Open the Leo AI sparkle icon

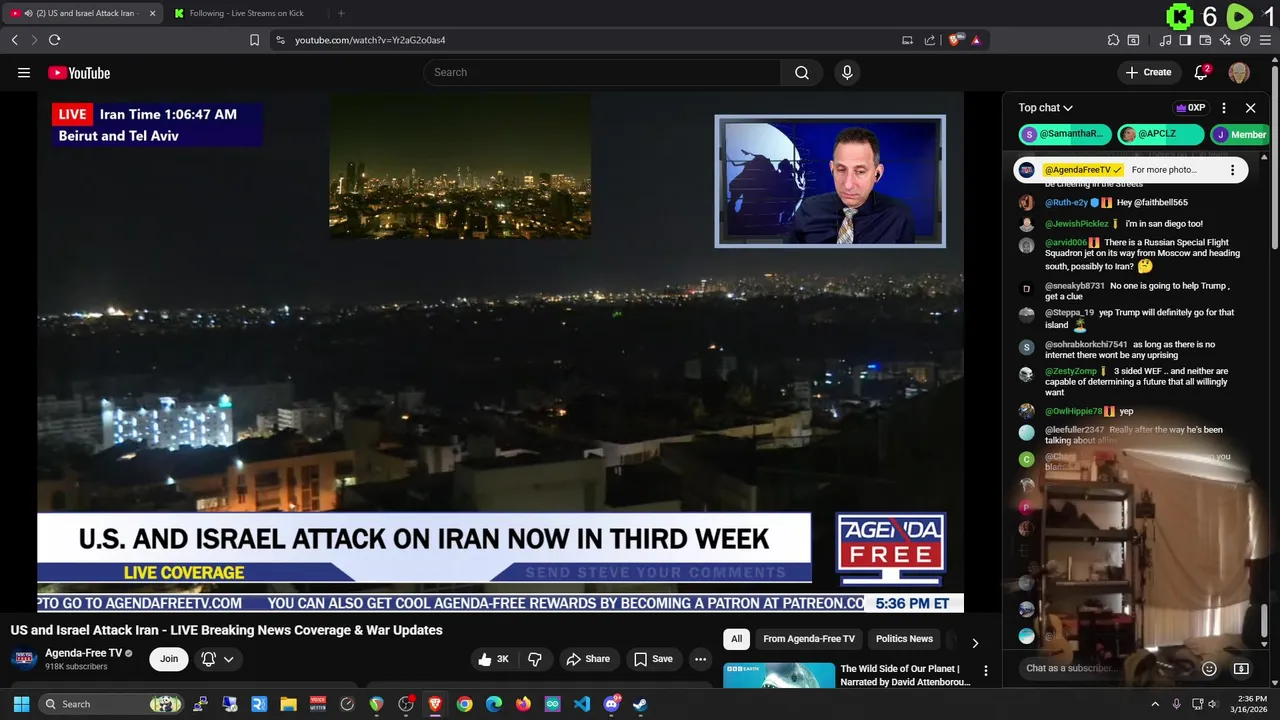point(1225,40)
